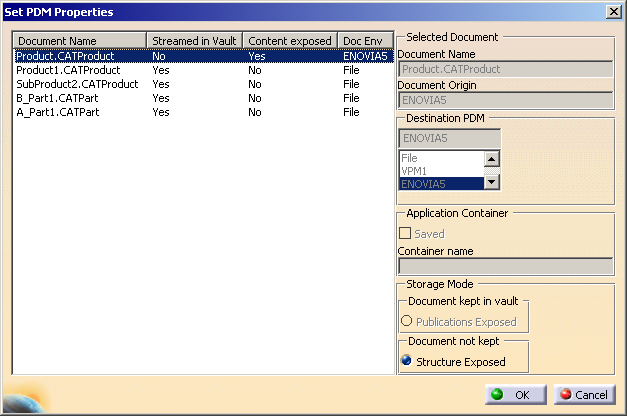627x416 pixels.
Task: Select Structure Exposed radio button
Action: [x=407, y=361]
